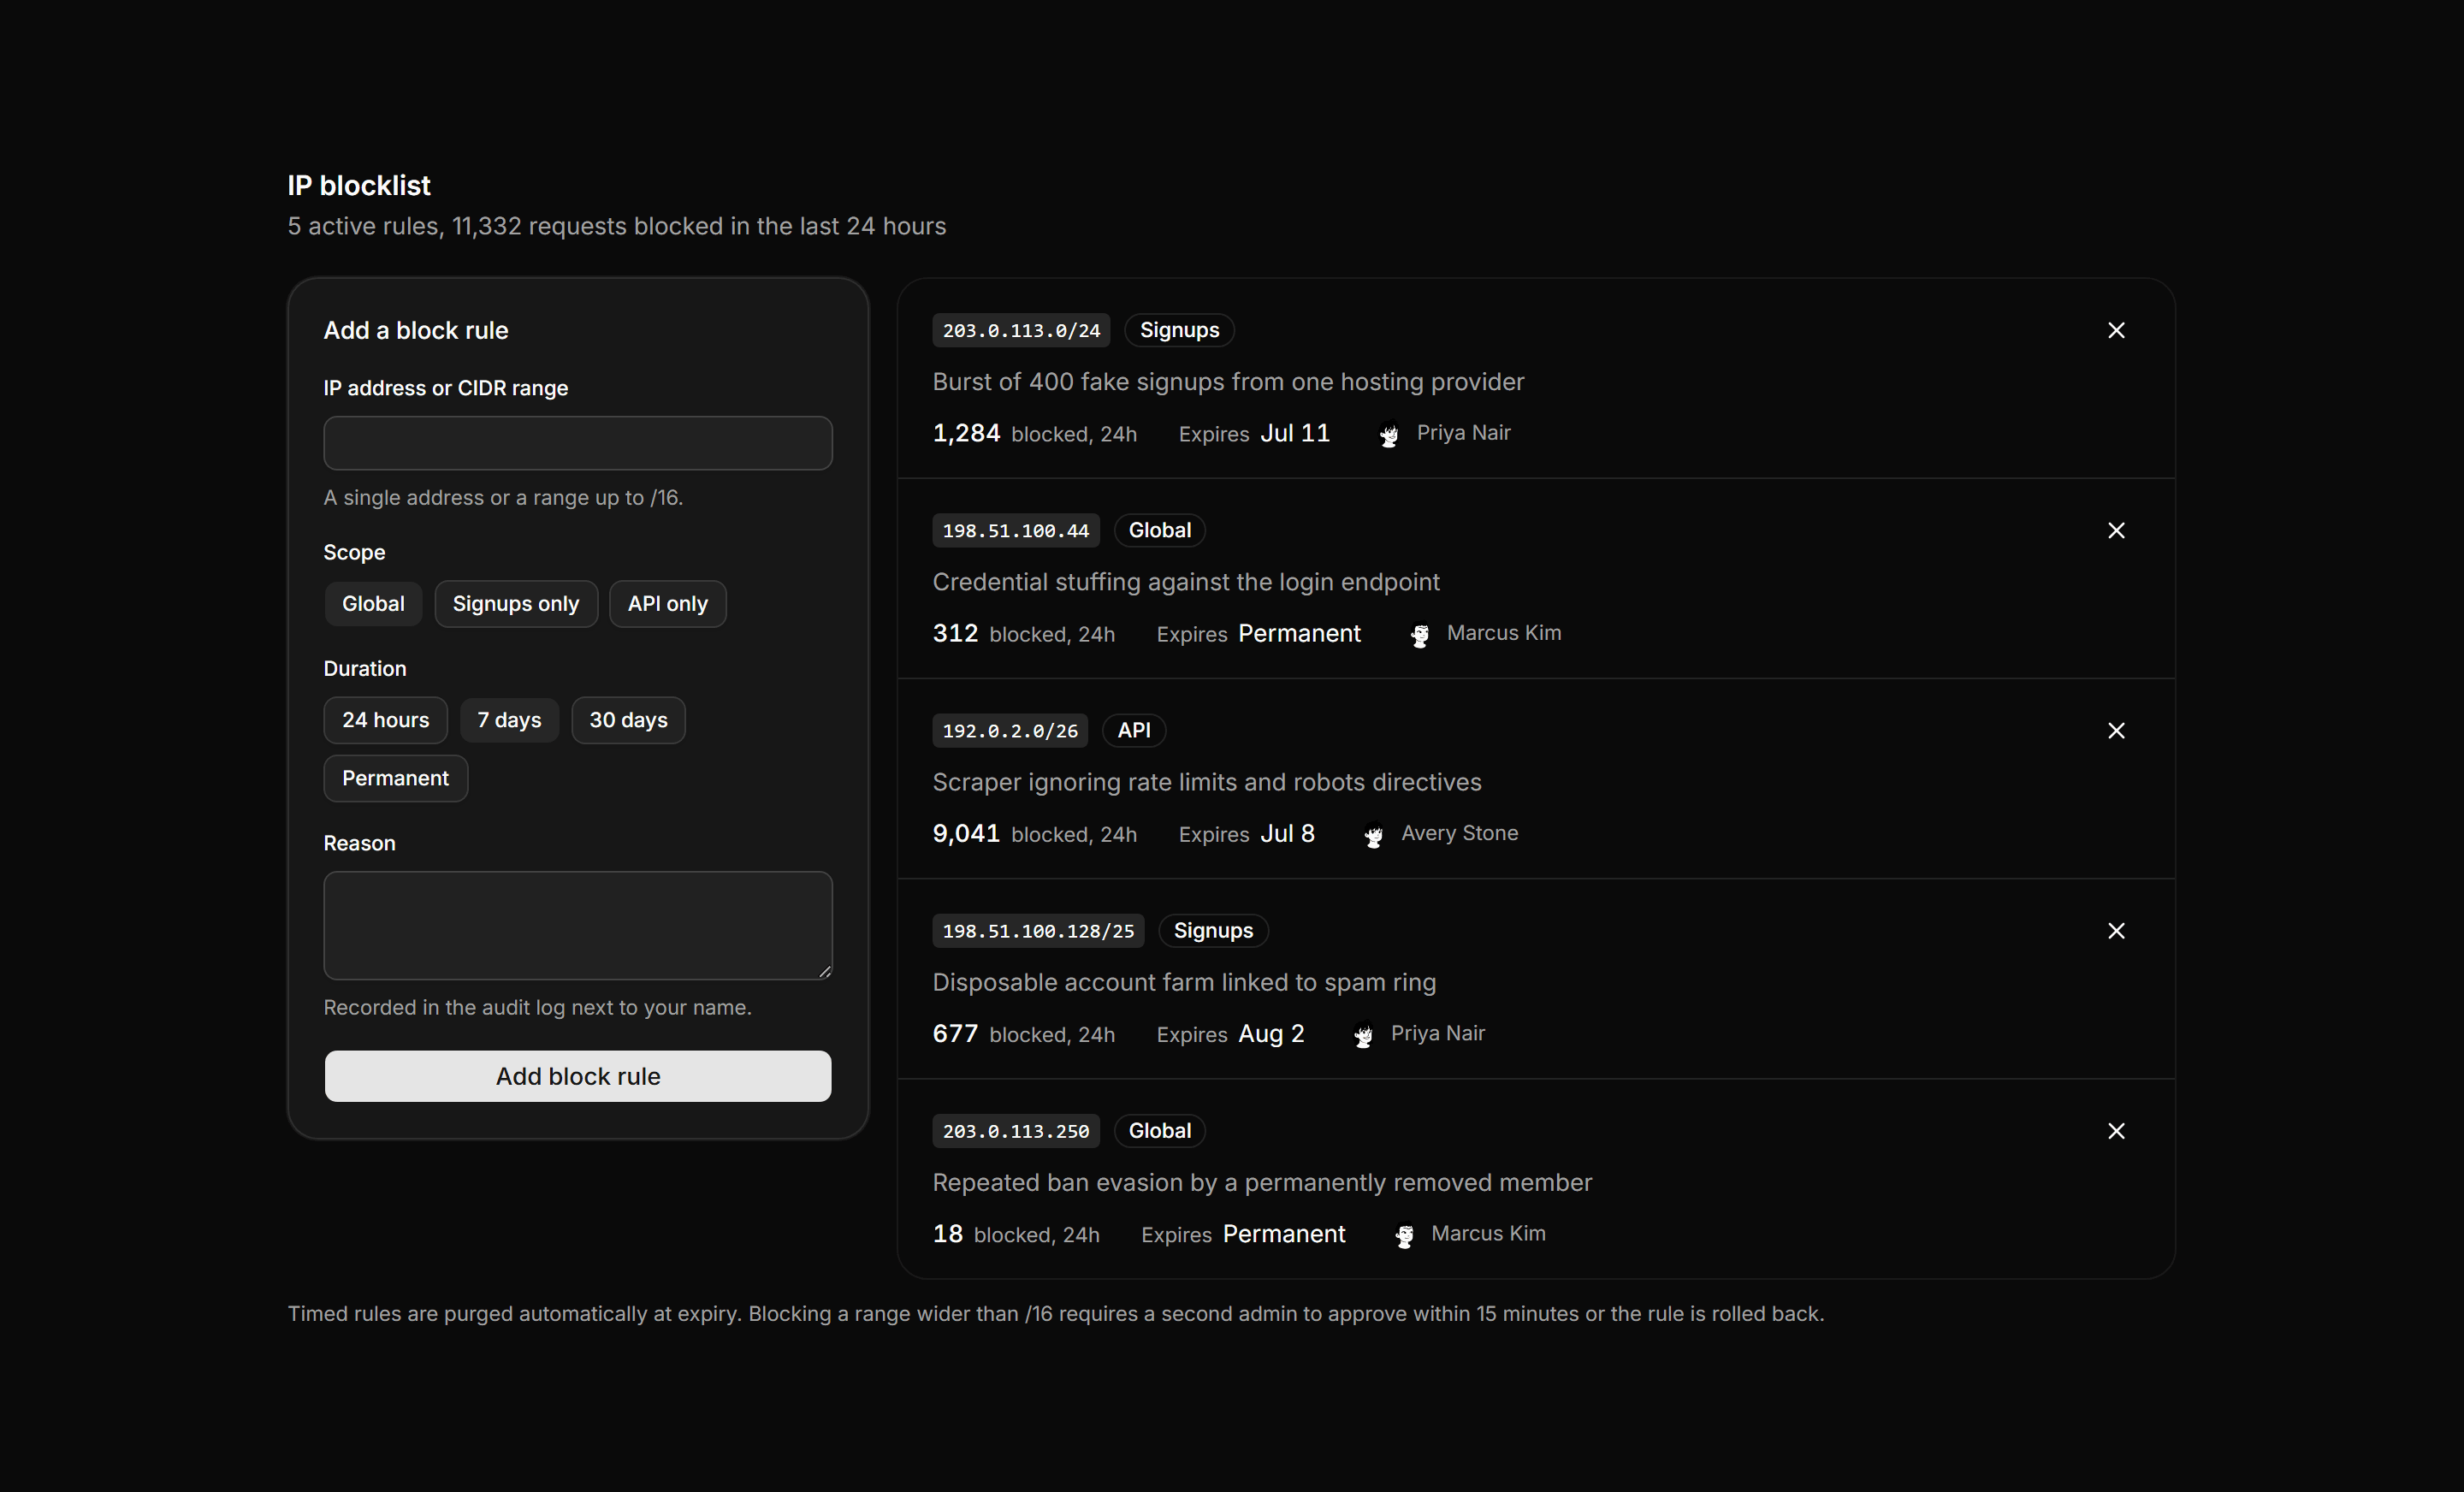Click the 203.0.113.250 address chip

1016,1131
